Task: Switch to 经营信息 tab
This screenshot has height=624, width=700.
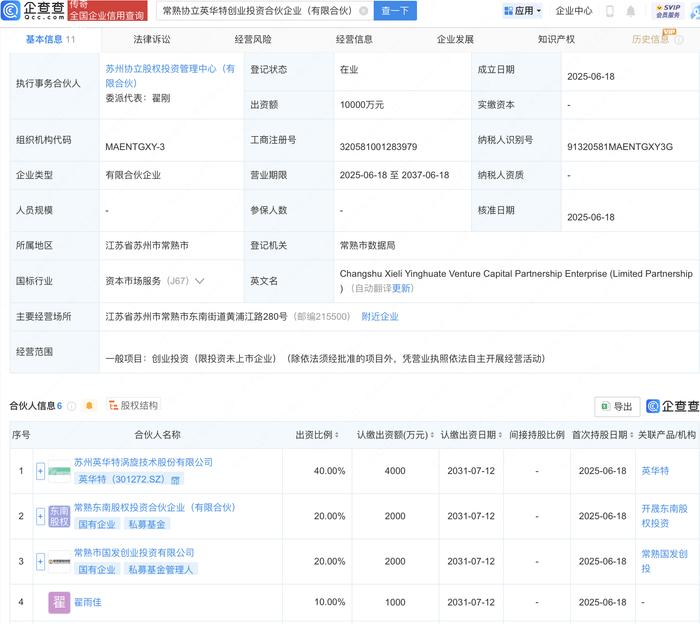Action: 354,39
